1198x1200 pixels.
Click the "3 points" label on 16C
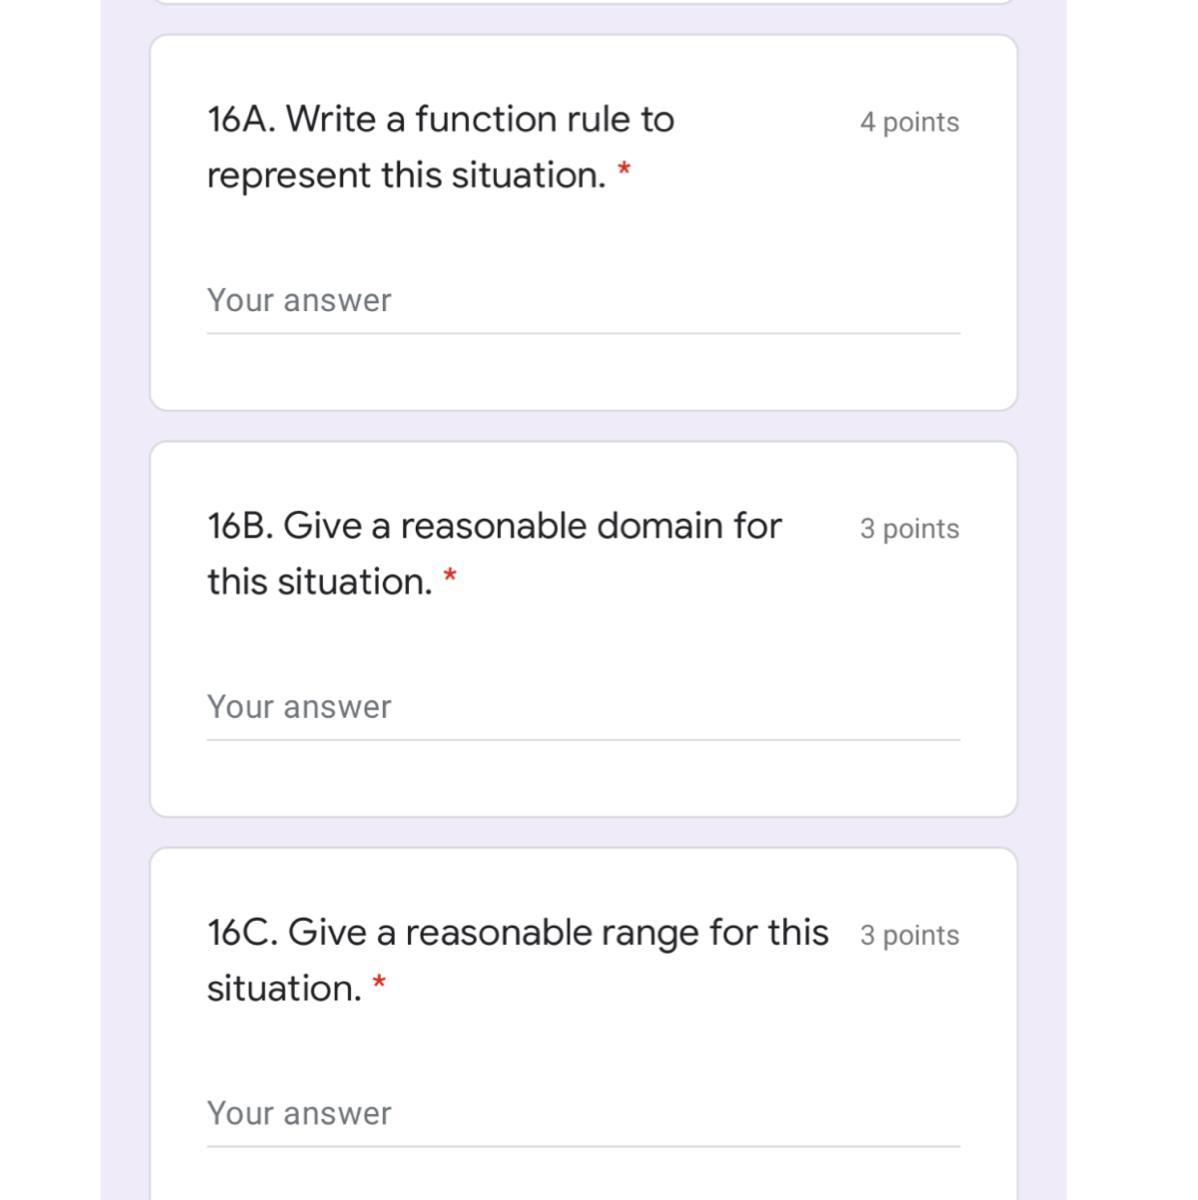(x=909, y=935)
